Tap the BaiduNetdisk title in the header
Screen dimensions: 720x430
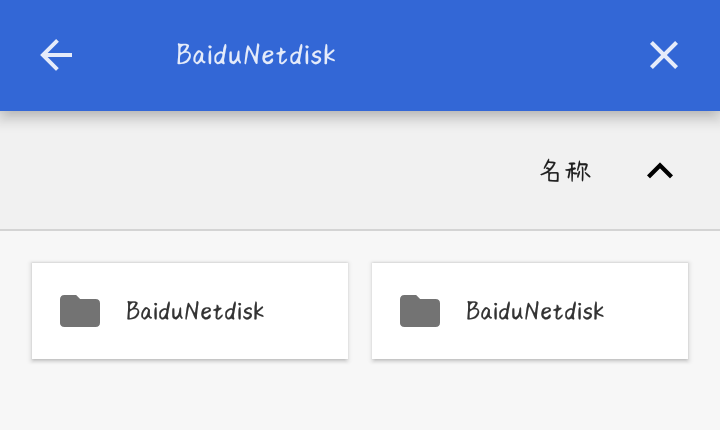point(256,55)
